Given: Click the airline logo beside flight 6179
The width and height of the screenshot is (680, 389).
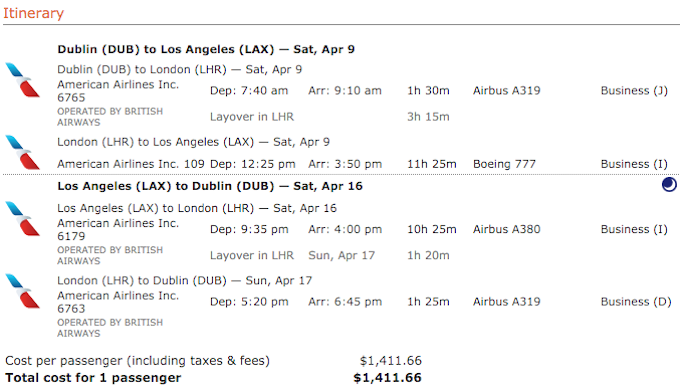Looking at the screenshot, I should [23, 219].
